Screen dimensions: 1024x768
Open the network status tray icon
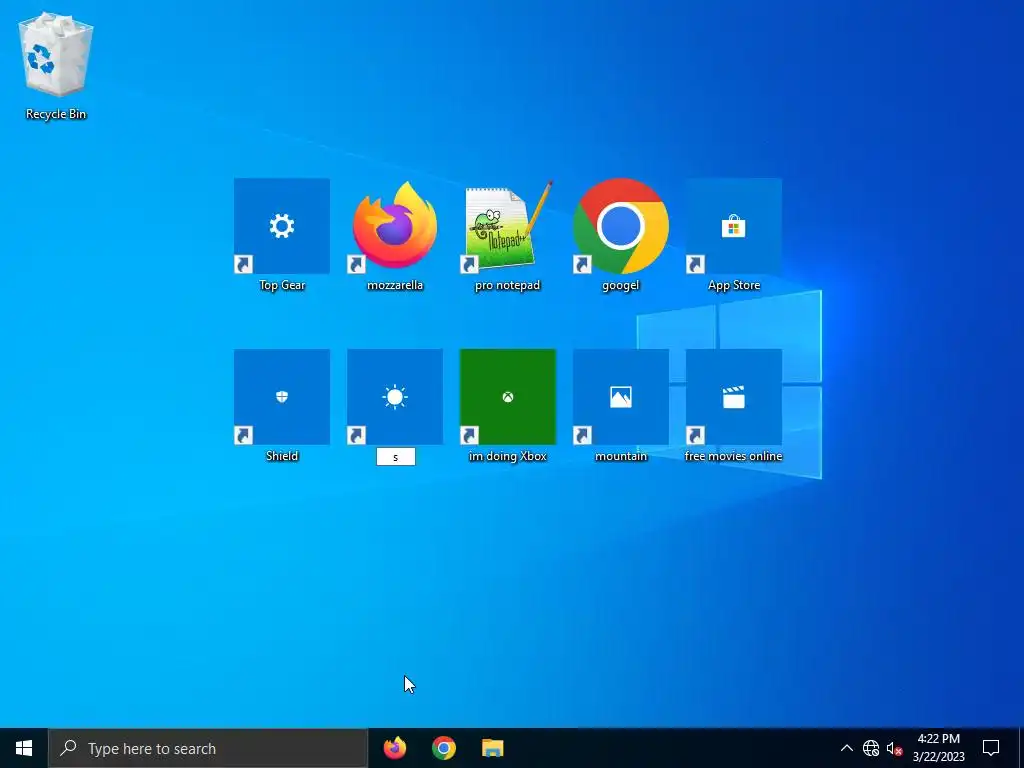tap(871, 748)
